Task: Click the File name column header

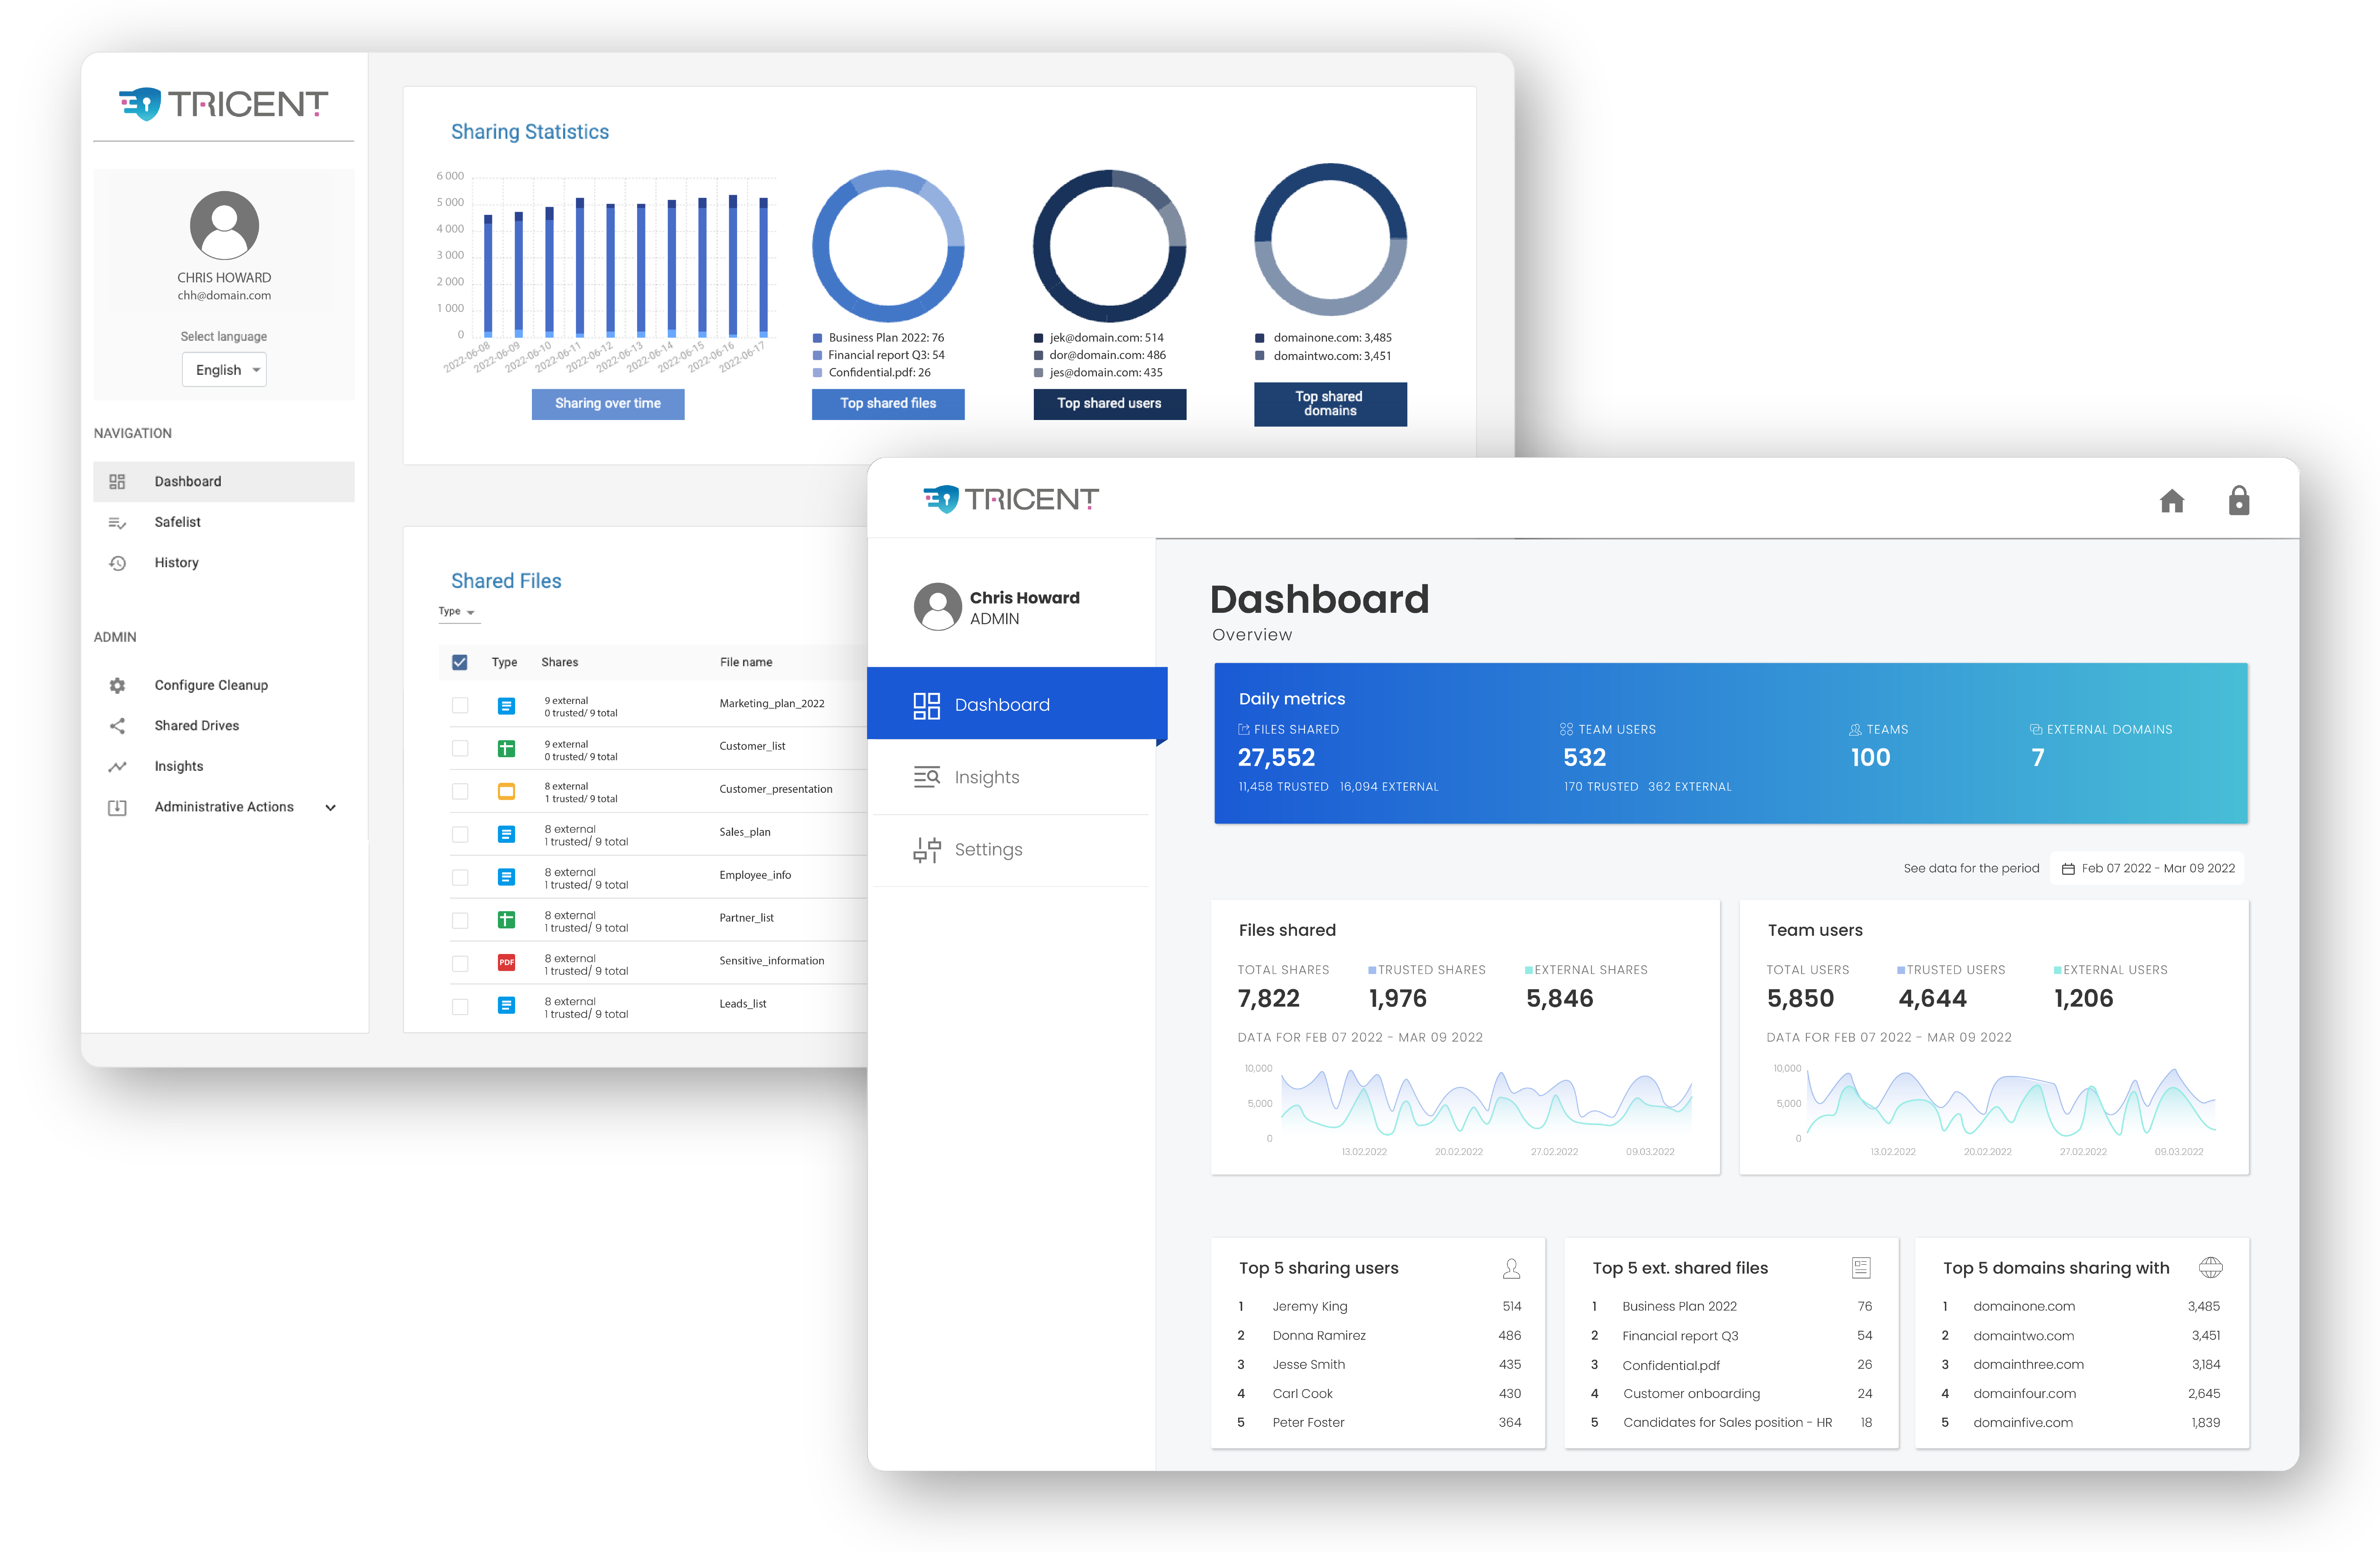Action: coord(746,662)
